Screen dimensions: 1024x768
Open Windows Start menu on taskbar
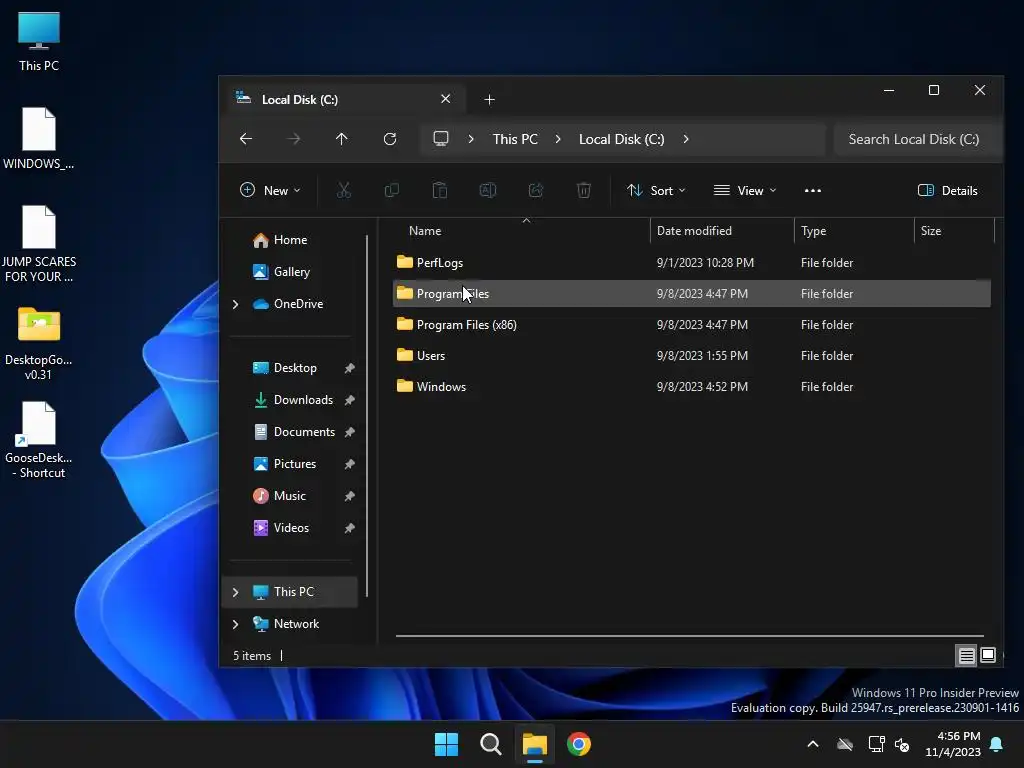(x=447, y=744)
